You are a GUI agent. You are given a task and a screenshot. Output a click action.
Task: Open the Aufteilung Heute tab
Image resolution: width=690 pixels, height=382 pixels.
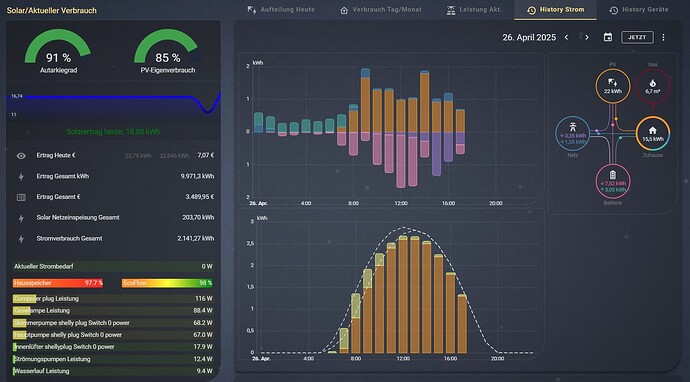click(281, 10)
